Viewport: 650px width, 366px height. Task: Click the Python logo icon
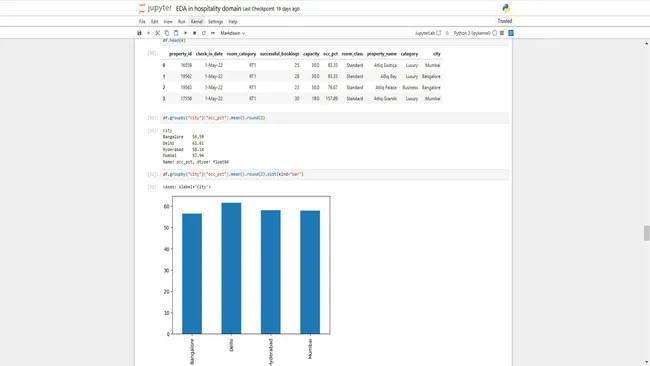pos(506,8)
